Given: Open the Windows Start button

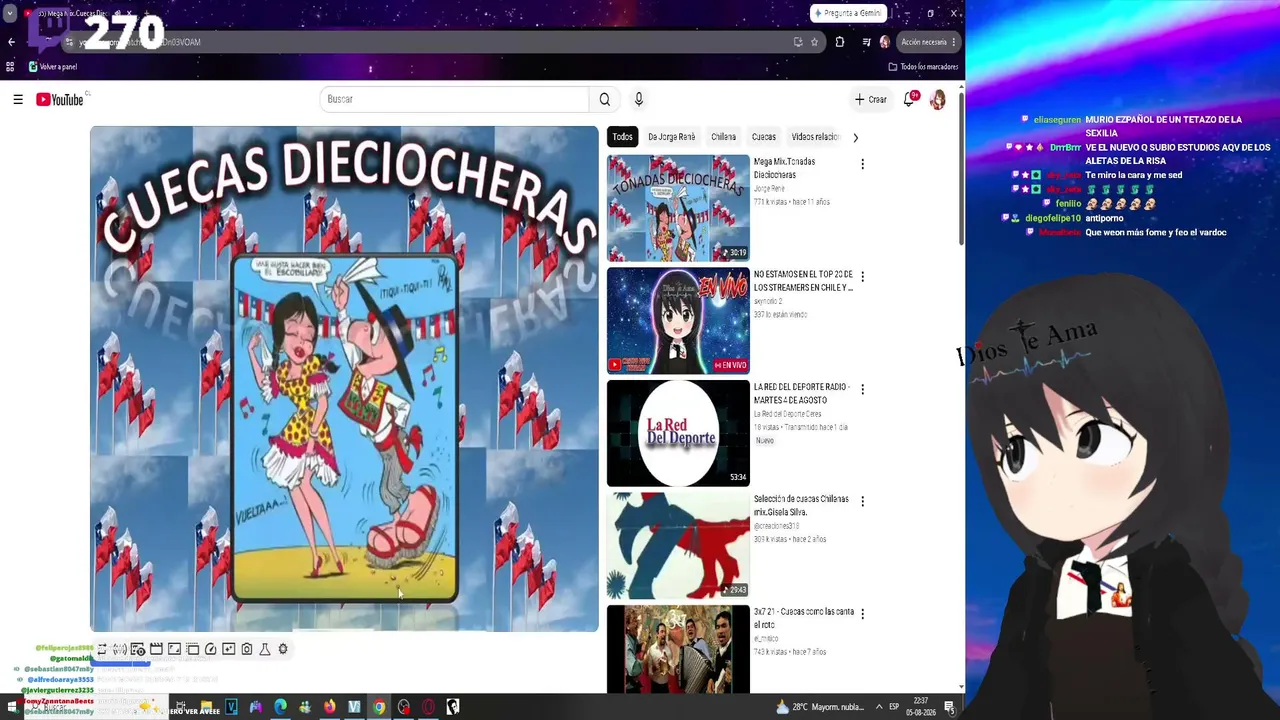Looking at the screenshot, I should coord(12,707).
